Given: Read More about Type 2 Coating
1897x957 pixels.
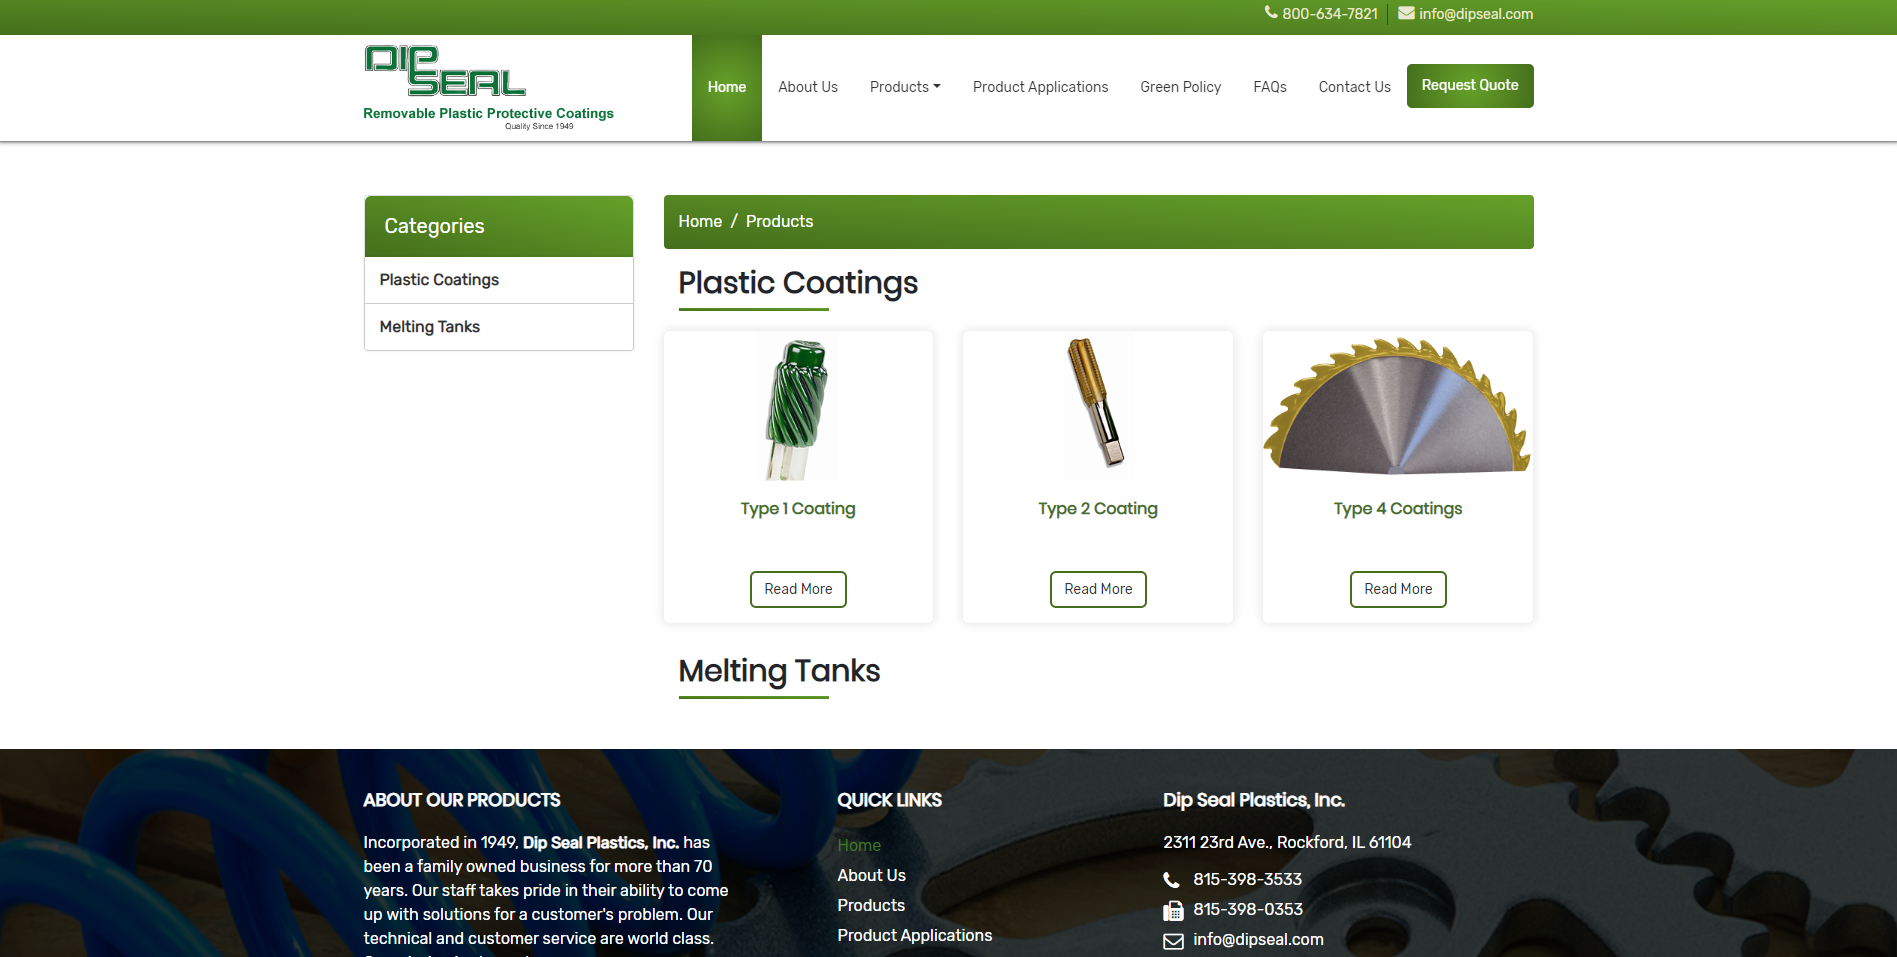Looking at the screenshot, I should click(x=1097, y=589).
